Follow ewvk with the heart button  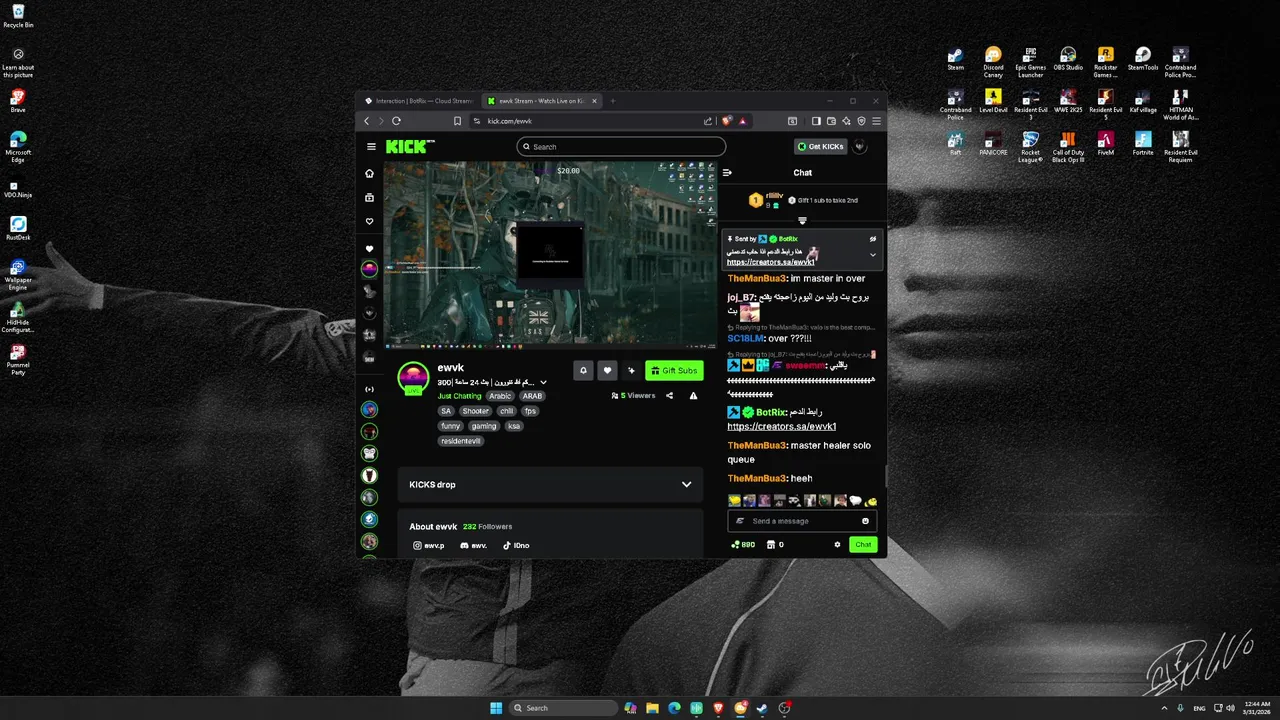(x=607, y=370)
